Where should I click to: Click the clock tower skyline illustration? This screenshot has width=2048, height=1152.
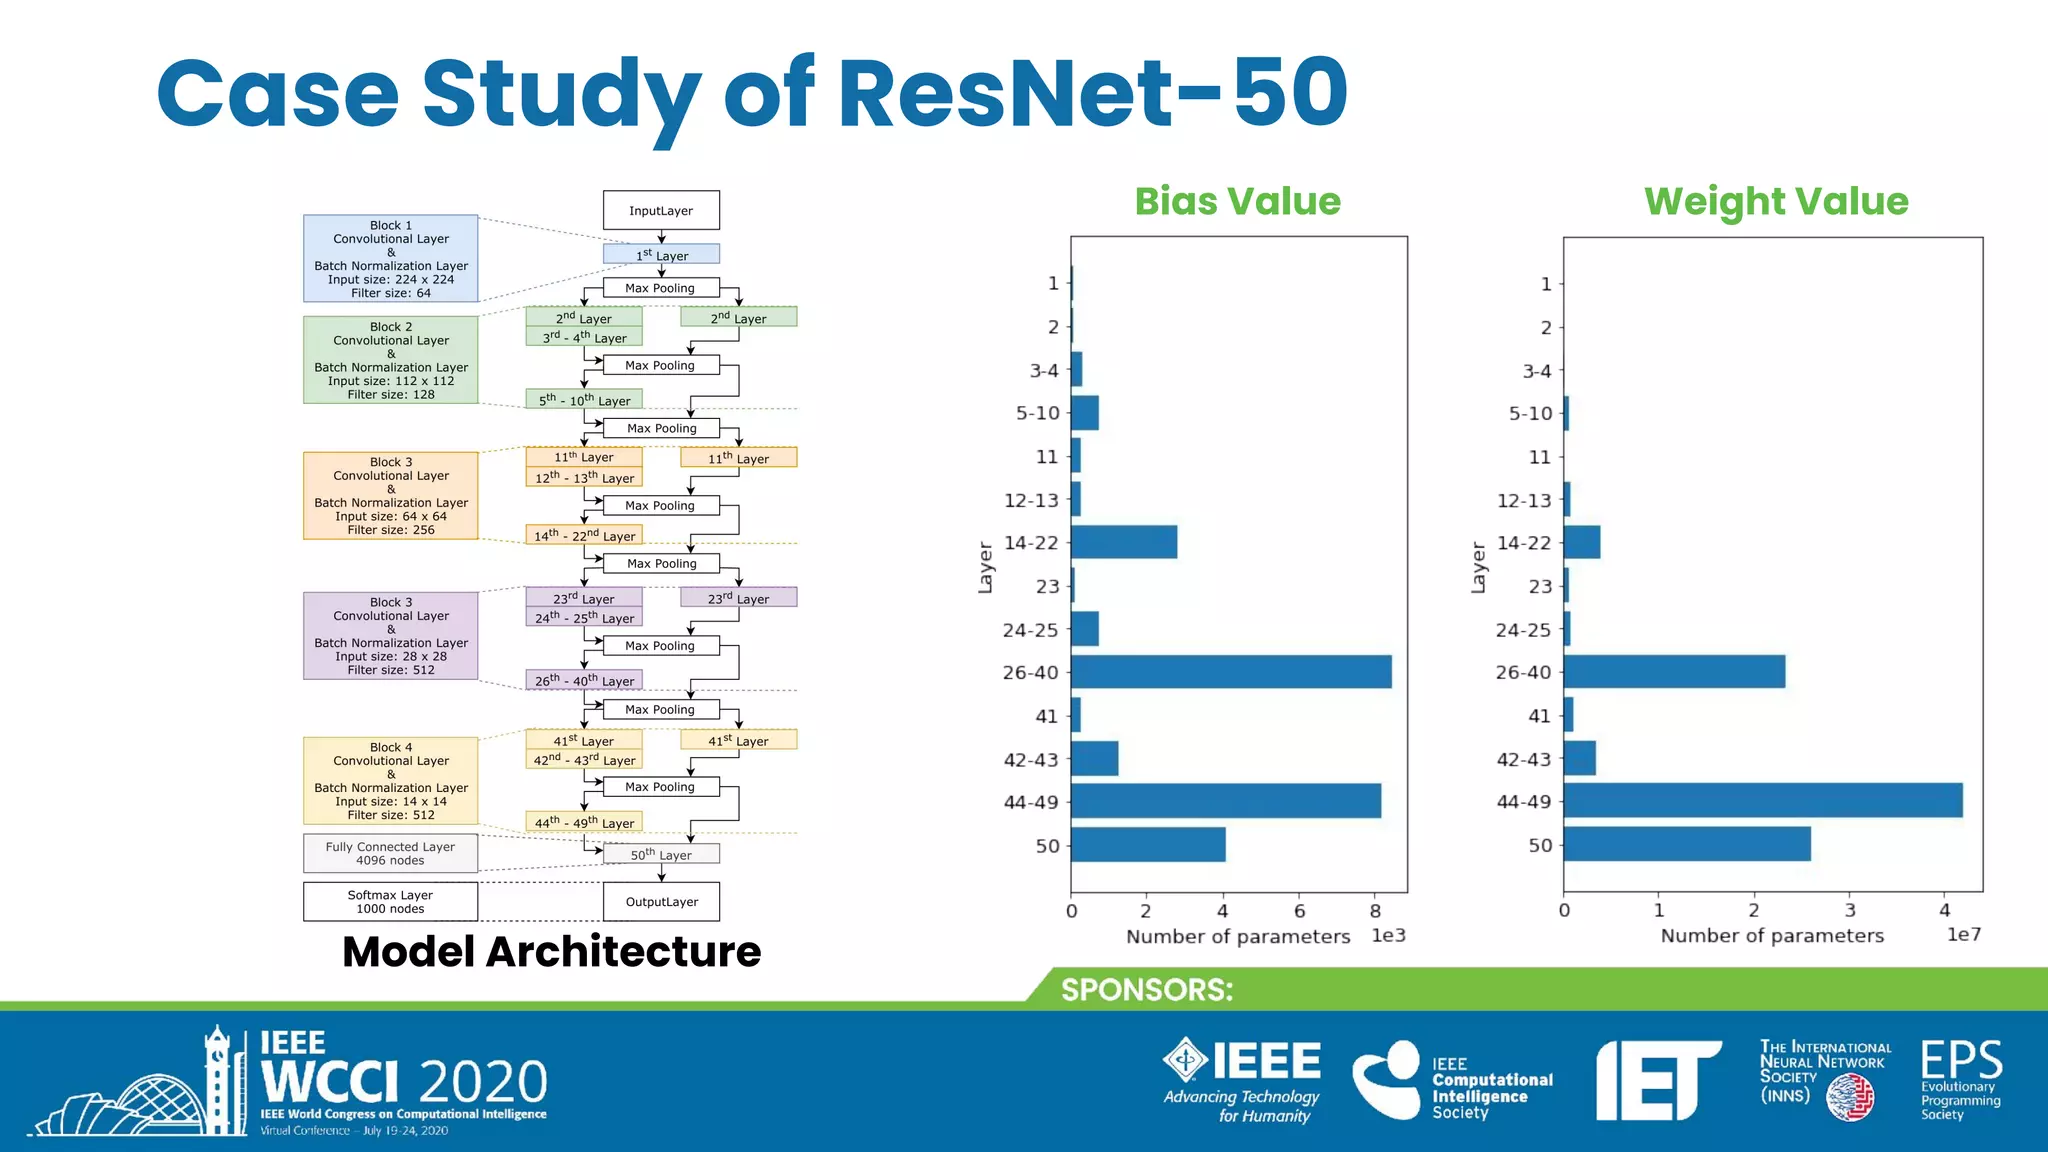tap(140, 1090)
